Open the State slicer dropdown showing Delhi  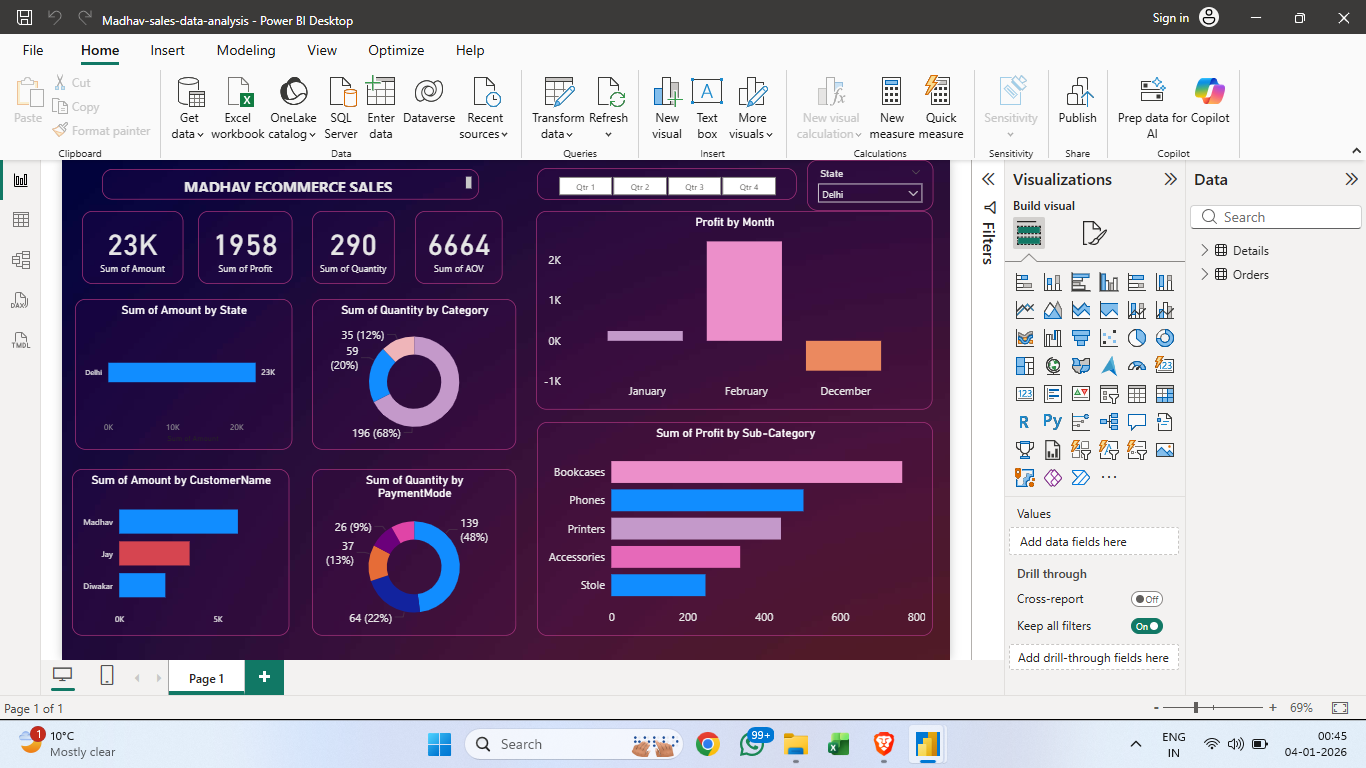tap(869, 194)
